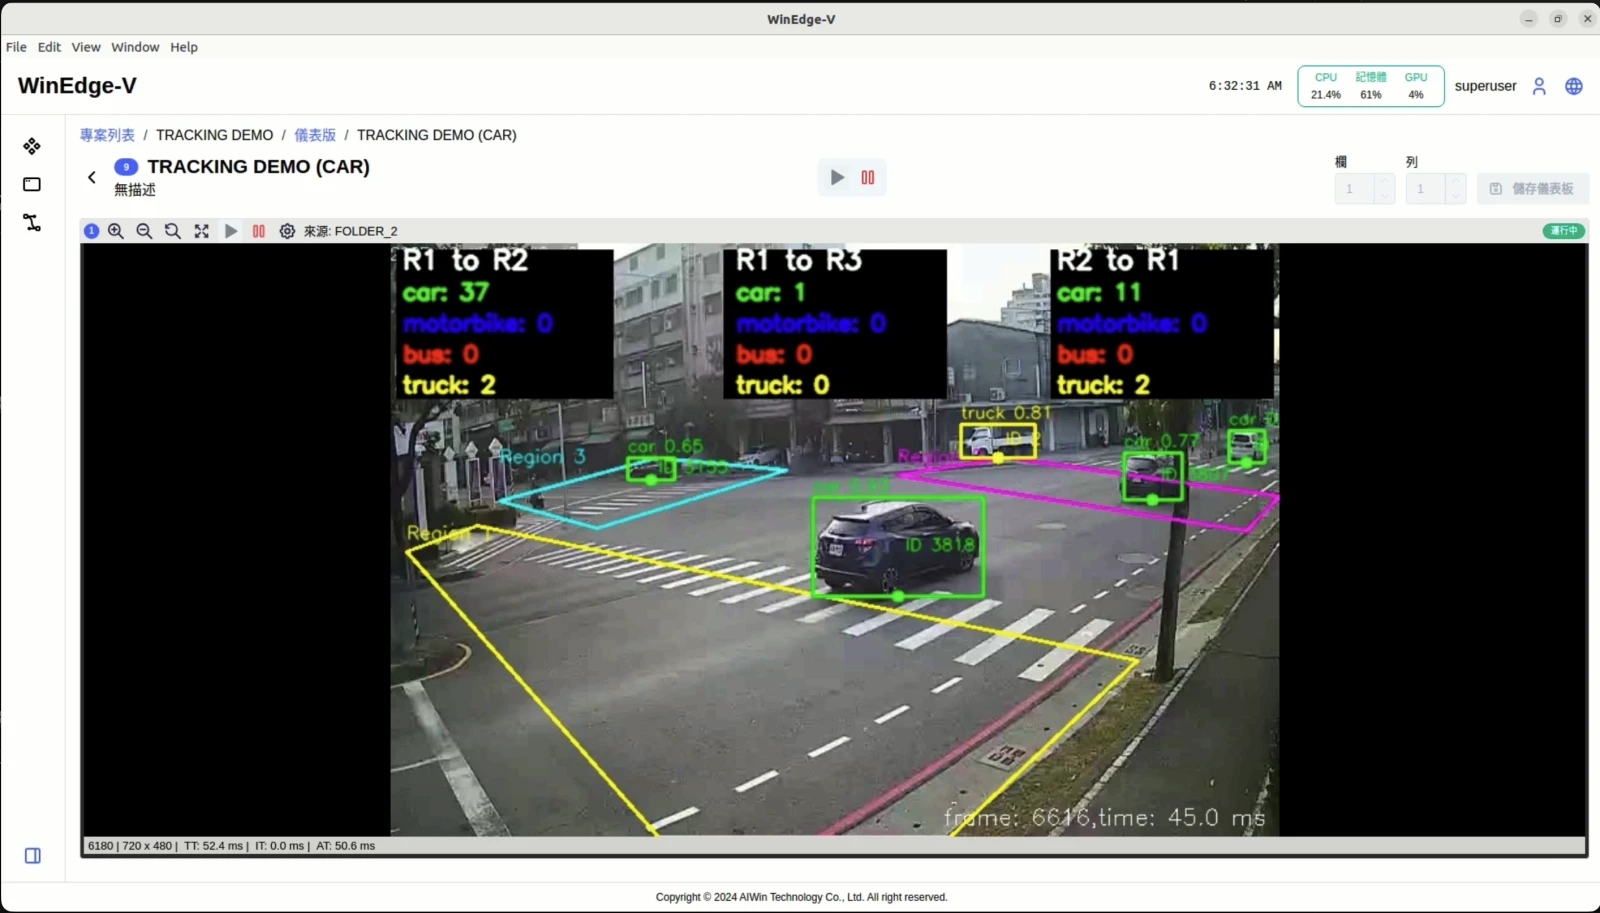Open the window panel icon in the left sidebar
This screenshot has width=1600, height=913.
click(32, 184)
